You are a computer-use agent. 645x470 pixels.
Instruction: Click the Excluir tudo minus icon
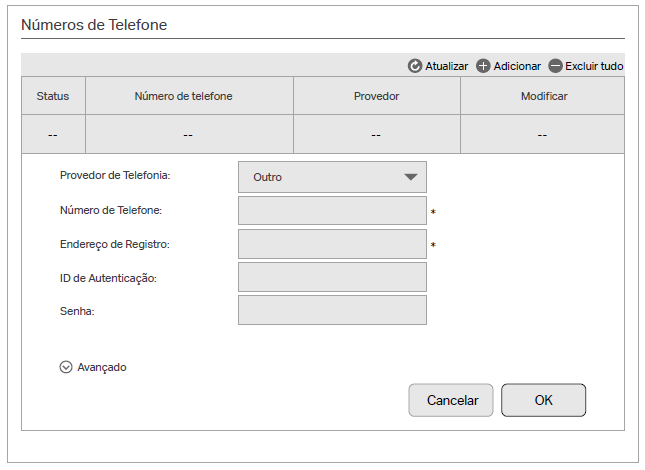(x=555, y=66)
